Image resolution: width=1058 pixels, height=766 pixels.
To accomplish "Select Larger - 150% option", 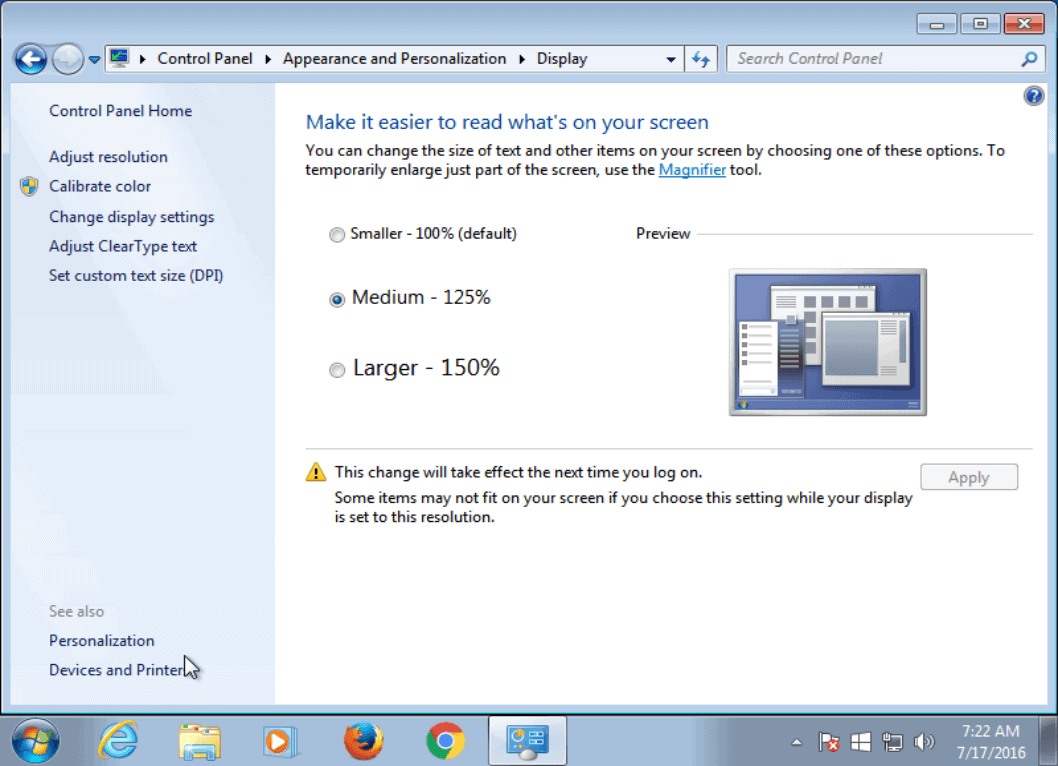I will pos(414,368).
